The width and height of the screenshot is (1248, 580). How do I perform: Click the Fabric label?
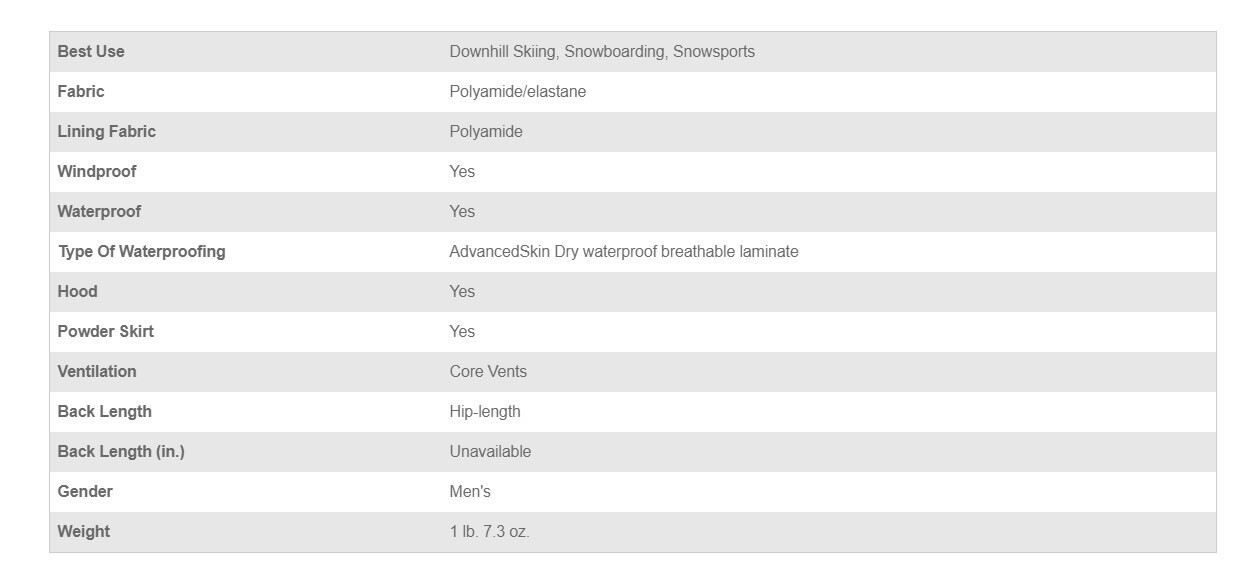(81, 92)
